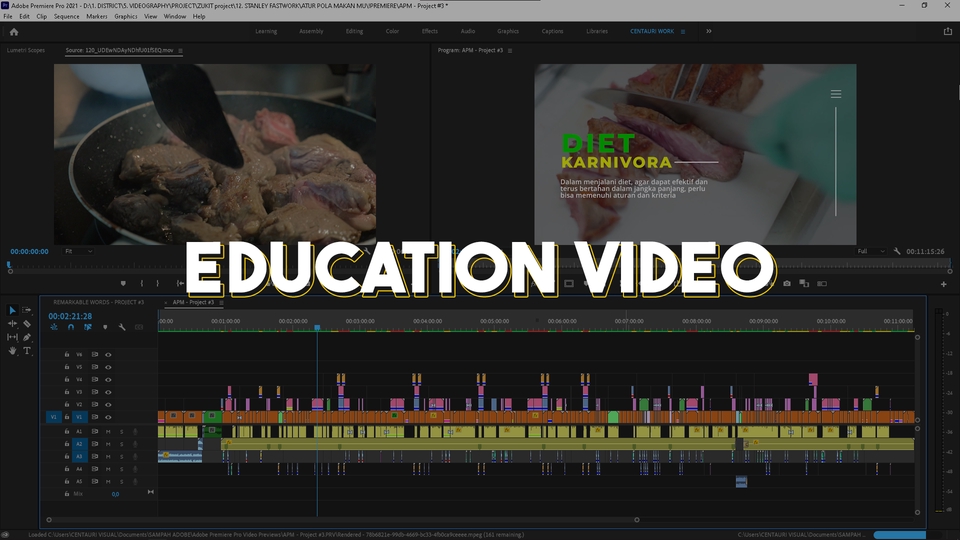The width and height of the screenshot is (960, 540).
Task: Open Program panel menu icon
Action: pyautogui.click(x=510, y=51)
